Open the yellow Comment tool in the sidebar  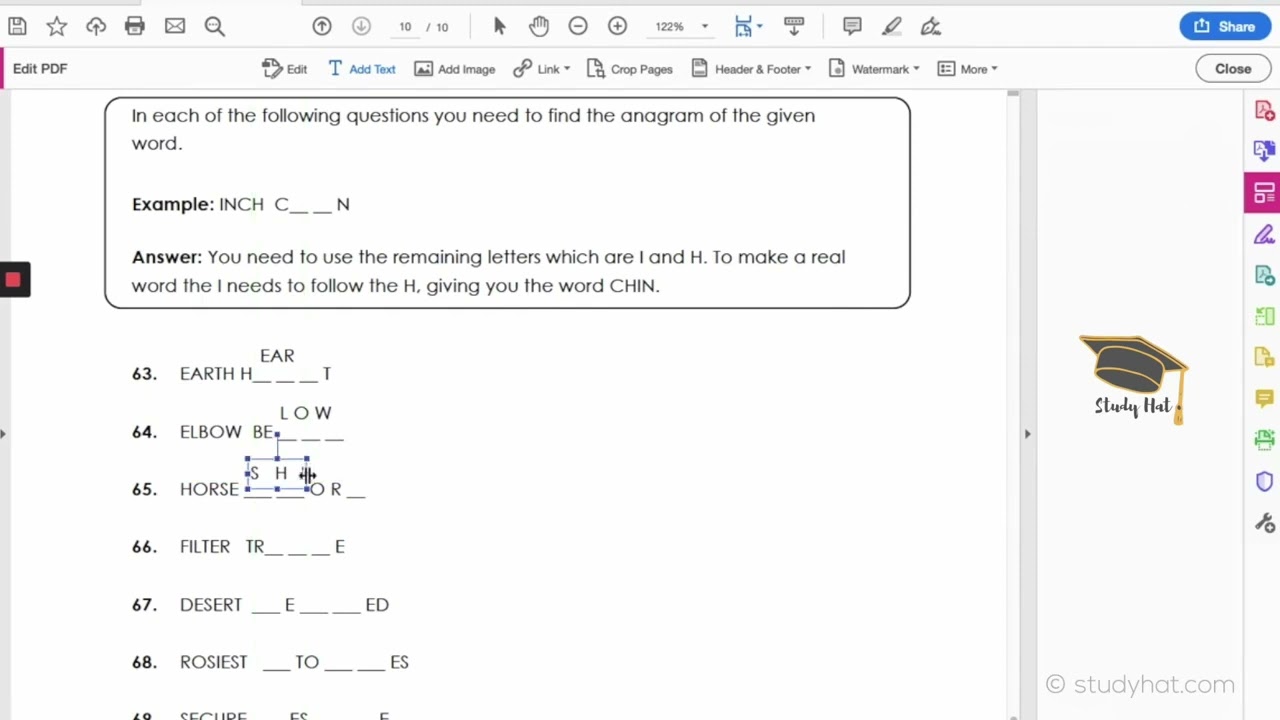coord(1264,399)
